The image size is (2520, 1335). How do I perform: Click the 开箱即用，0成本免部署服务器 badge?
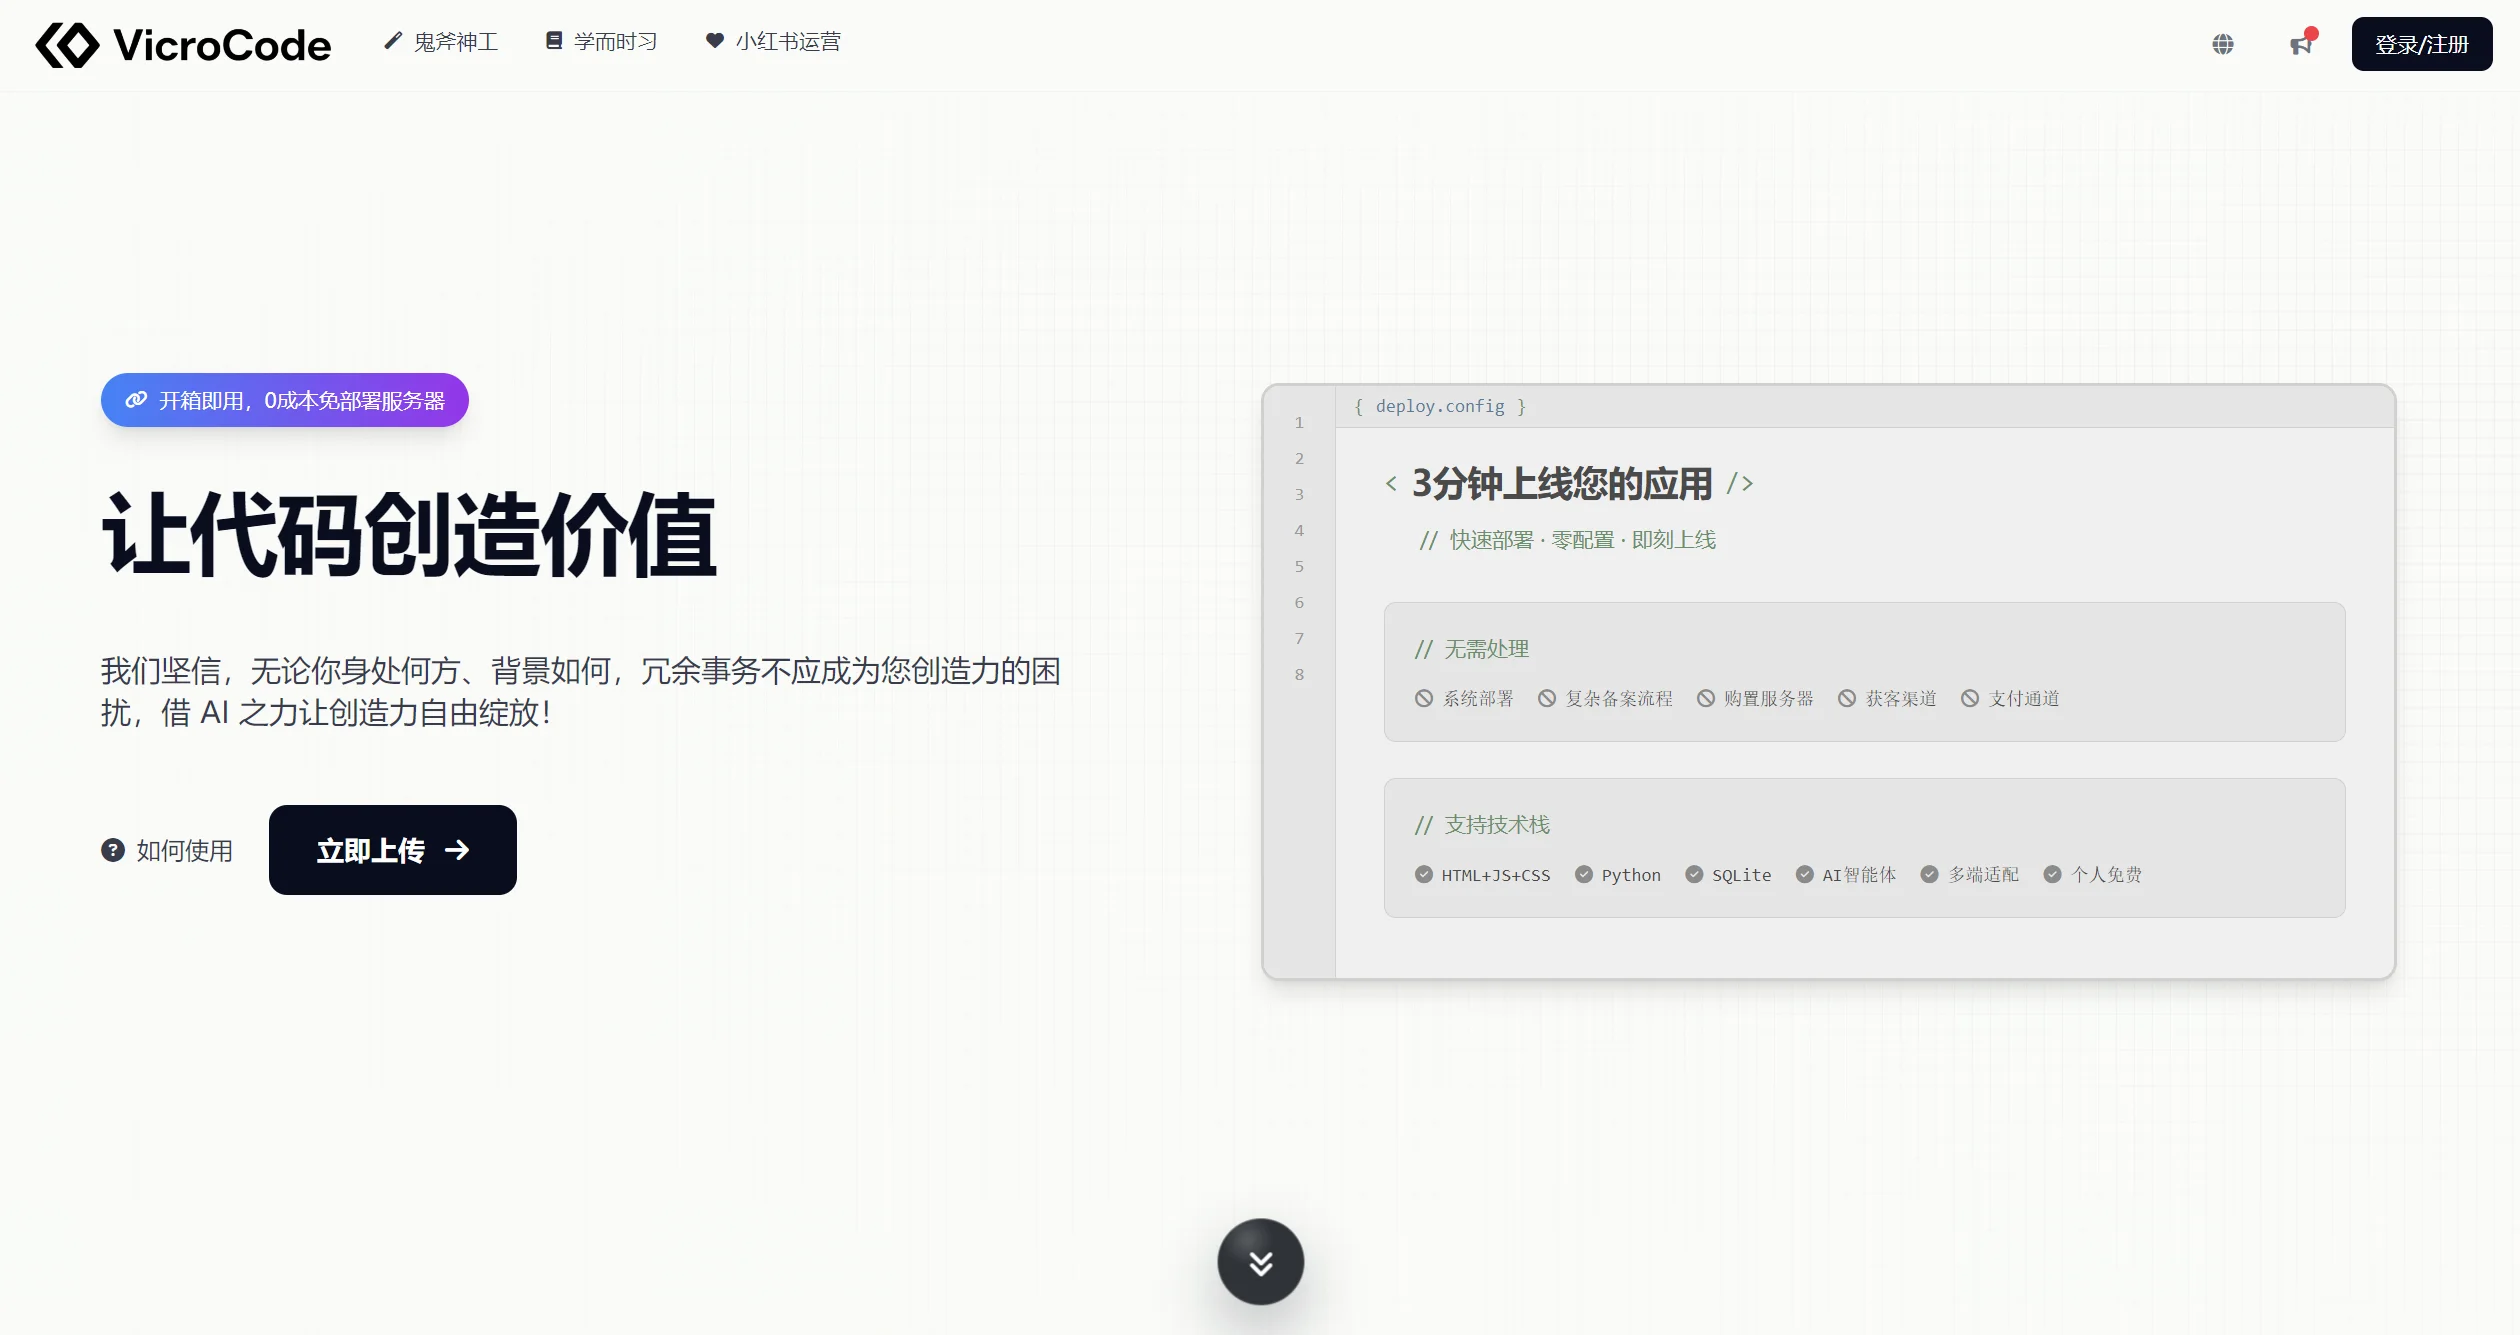tap(285, 400)
